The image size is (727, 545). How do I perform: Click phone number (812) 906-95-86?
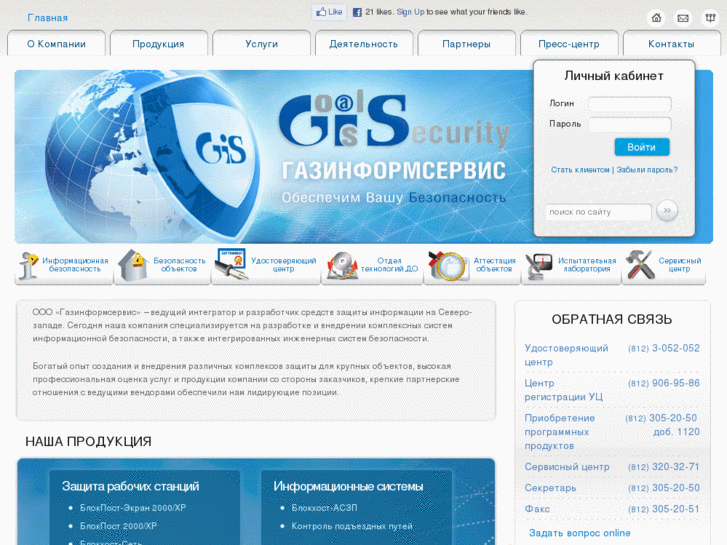[x=663, y=383]
